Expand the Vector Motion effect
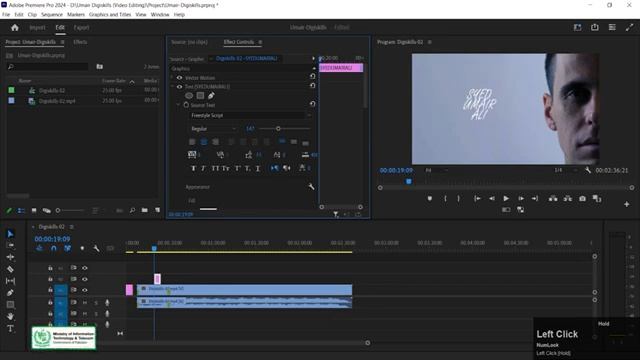640x360 pixels. pos(172,78)
